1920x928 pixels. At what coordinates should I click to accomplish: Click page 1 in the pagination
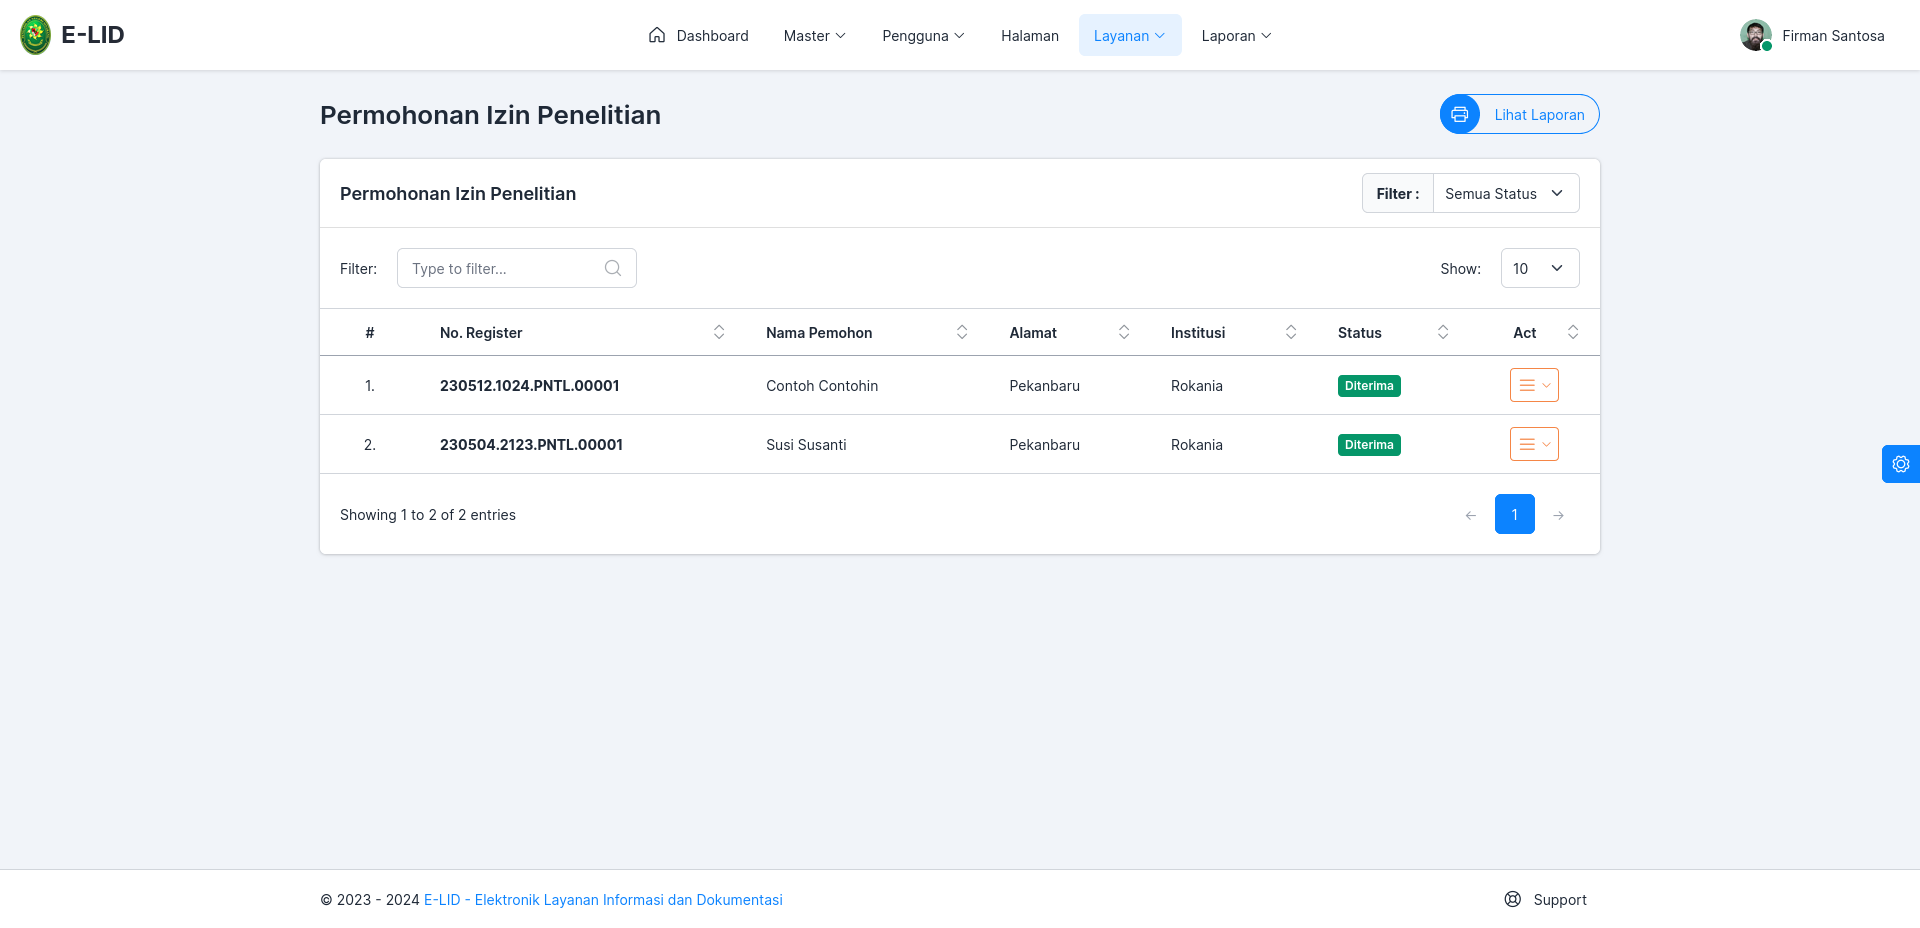[1515, 514]
